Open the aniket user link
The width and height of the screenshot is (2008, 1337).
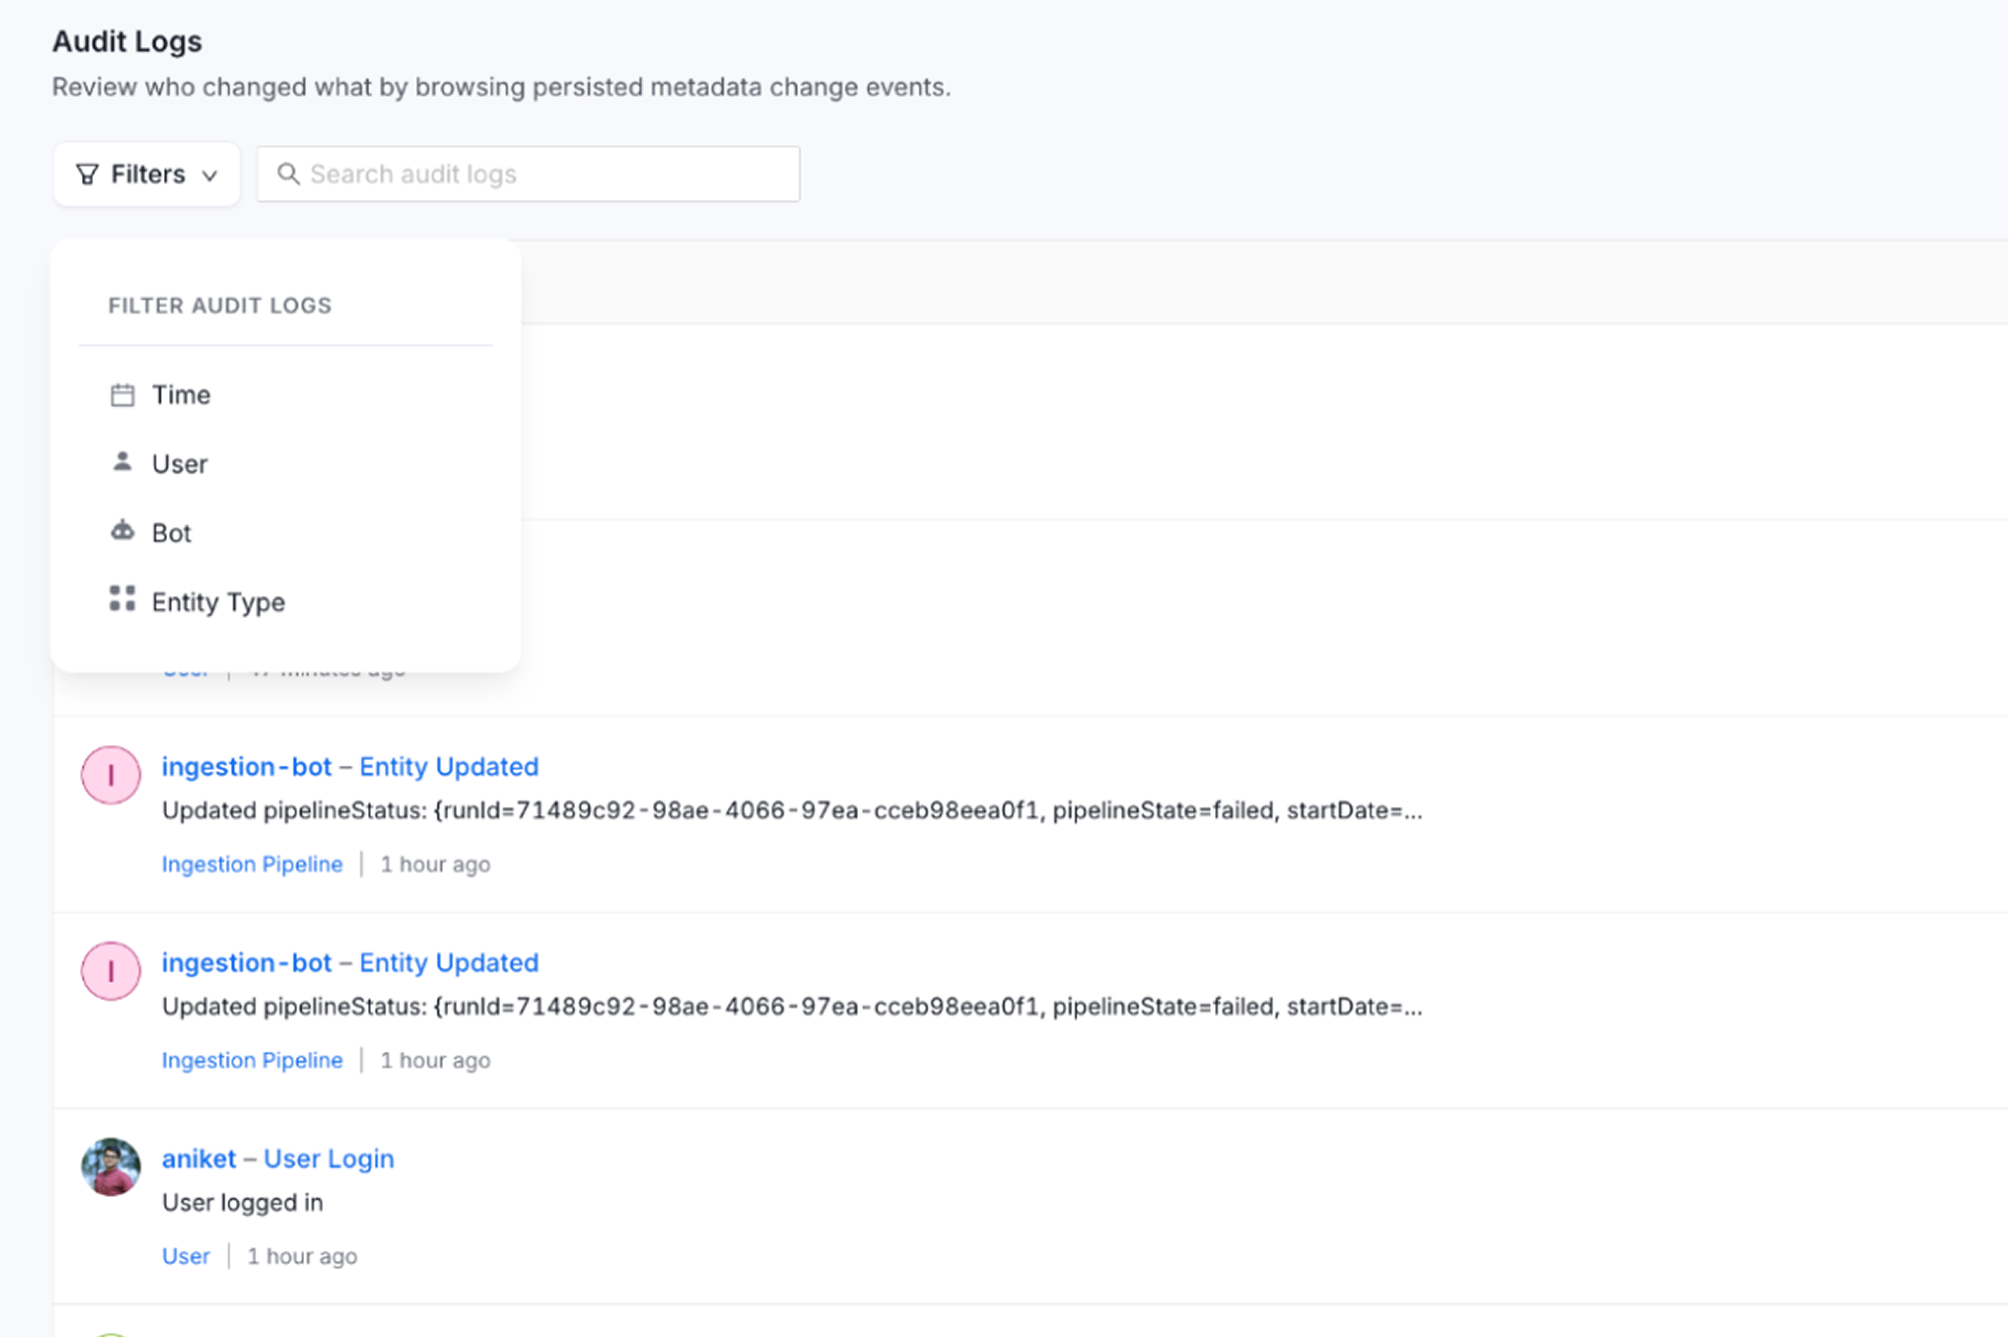click(x=199, y=1159)
